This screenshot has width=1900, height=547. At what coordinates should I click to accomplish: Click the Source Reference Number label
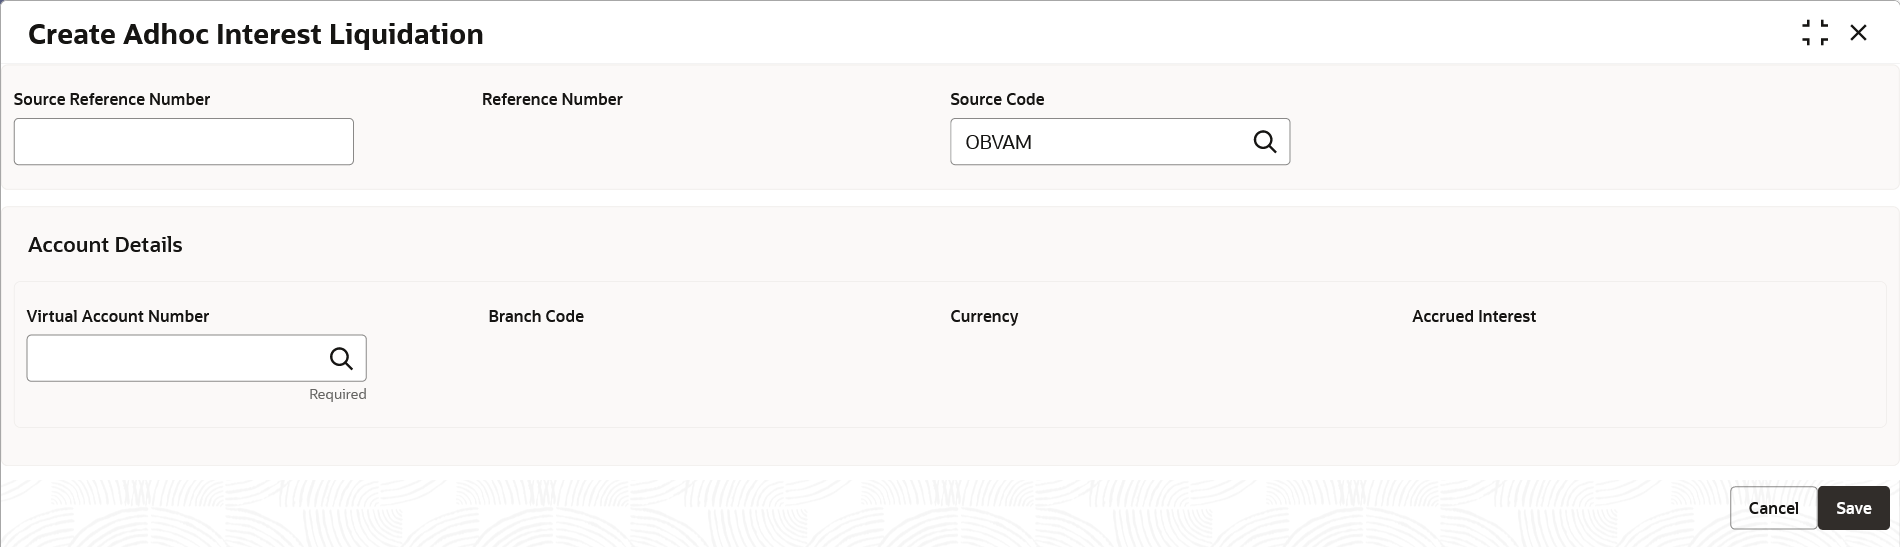pos(112,99)
